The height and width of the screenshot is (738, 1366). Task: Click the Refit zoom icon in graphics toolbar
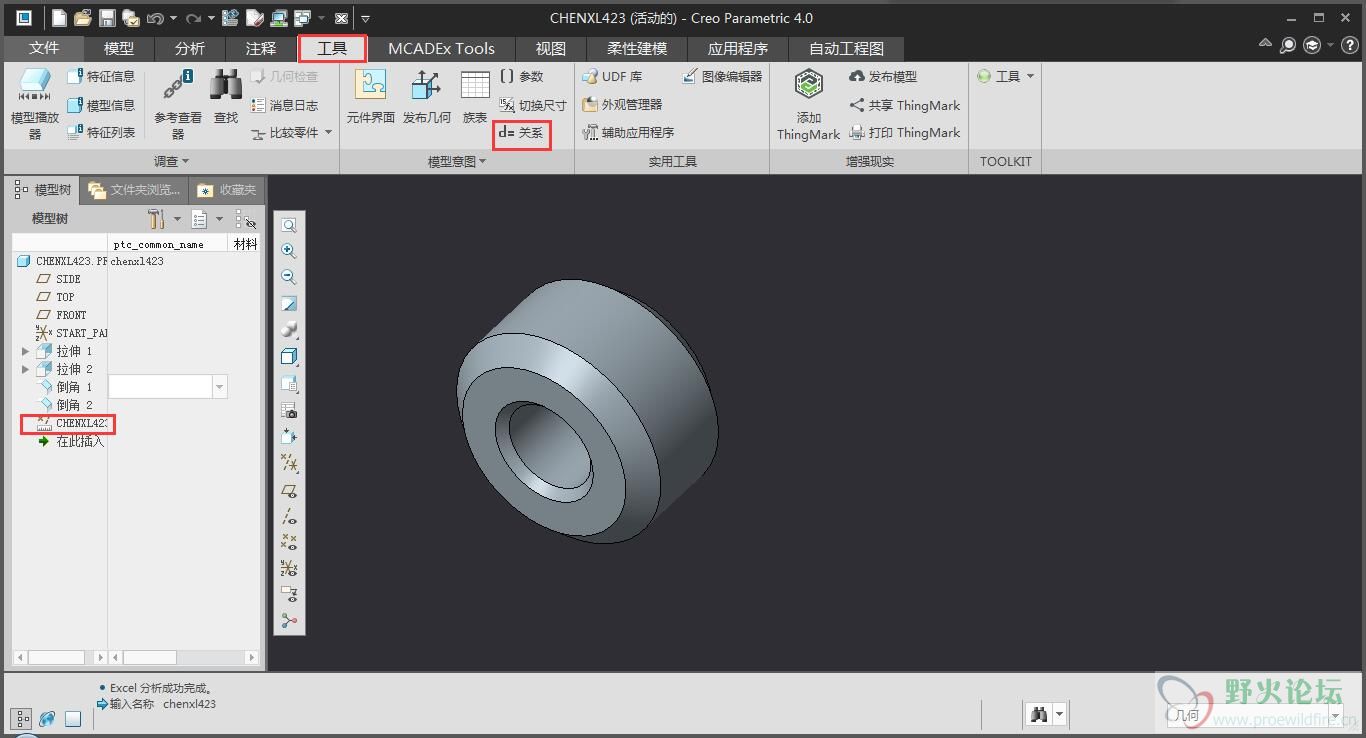pos(289,226)
